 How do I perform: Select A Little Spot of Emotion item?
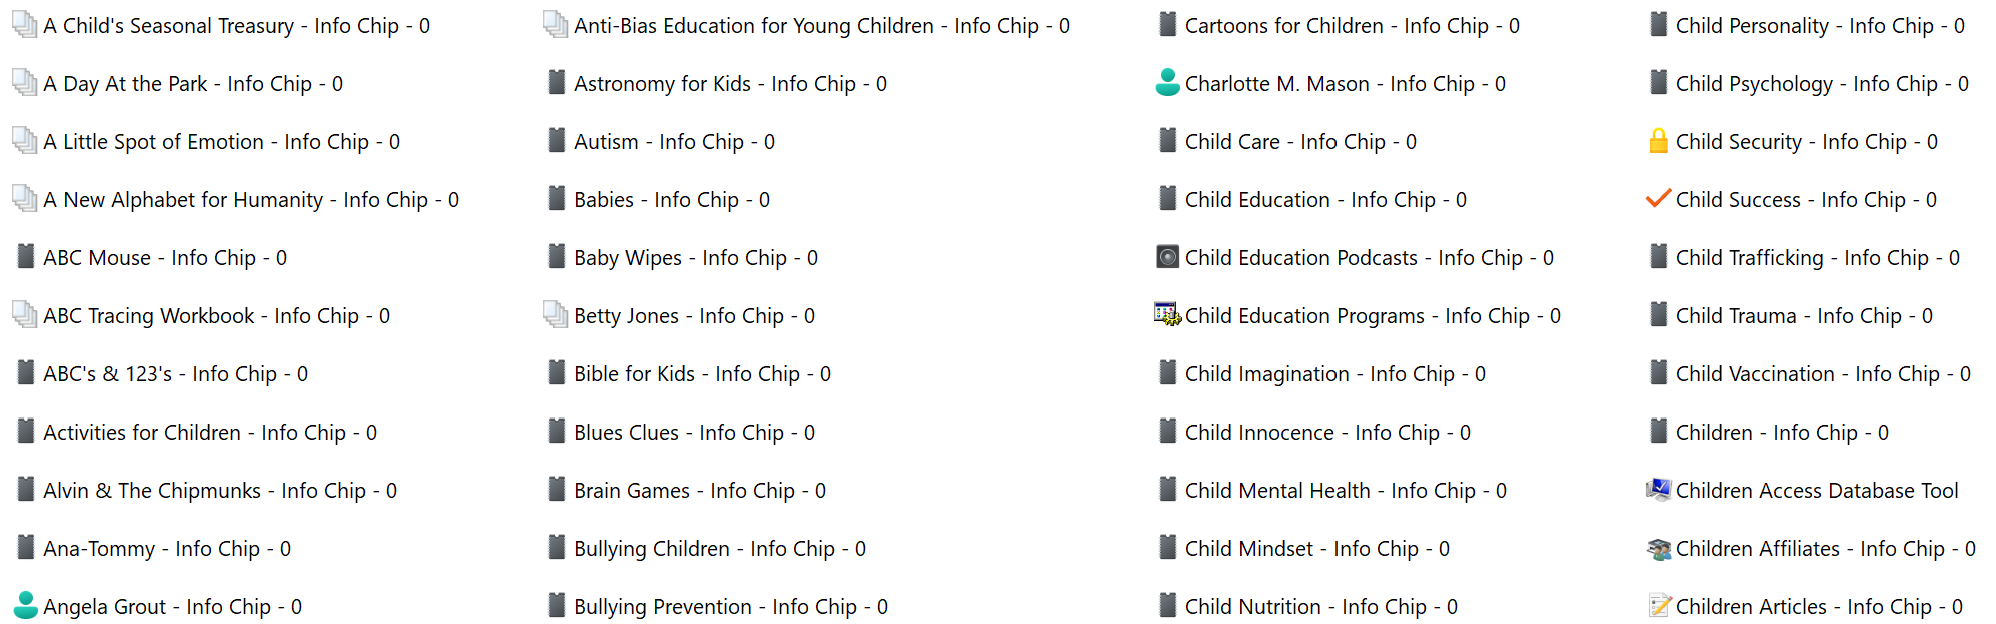[x=221, y=142]
